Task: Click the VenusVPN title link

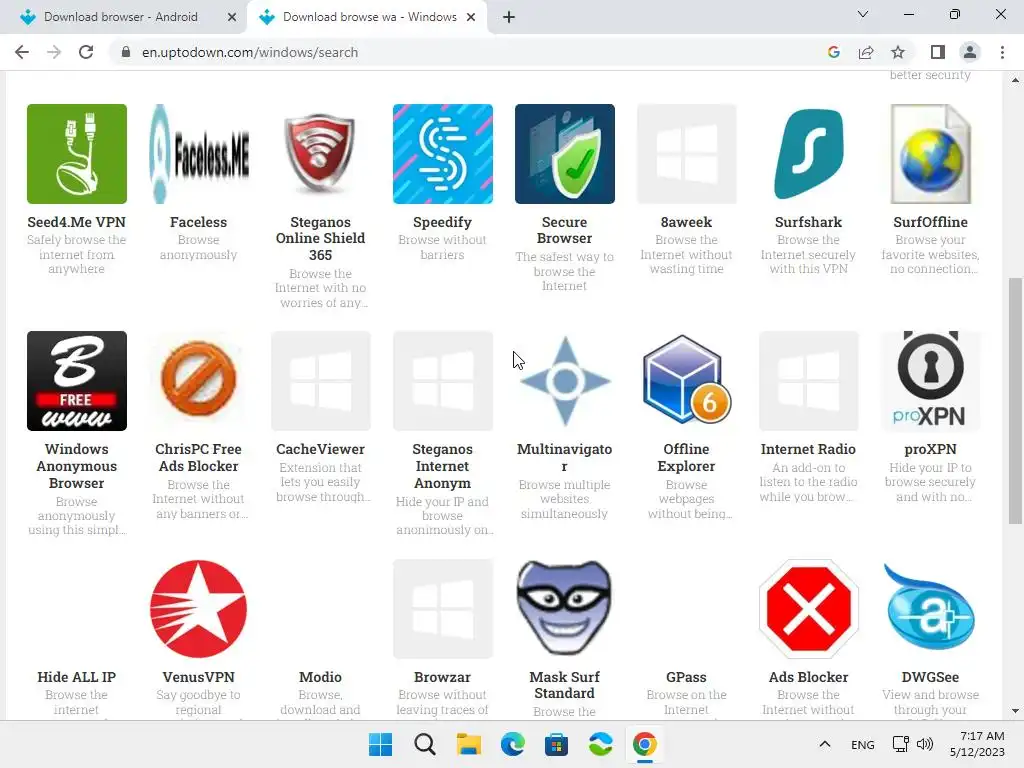Action: [x=199, y=677]
